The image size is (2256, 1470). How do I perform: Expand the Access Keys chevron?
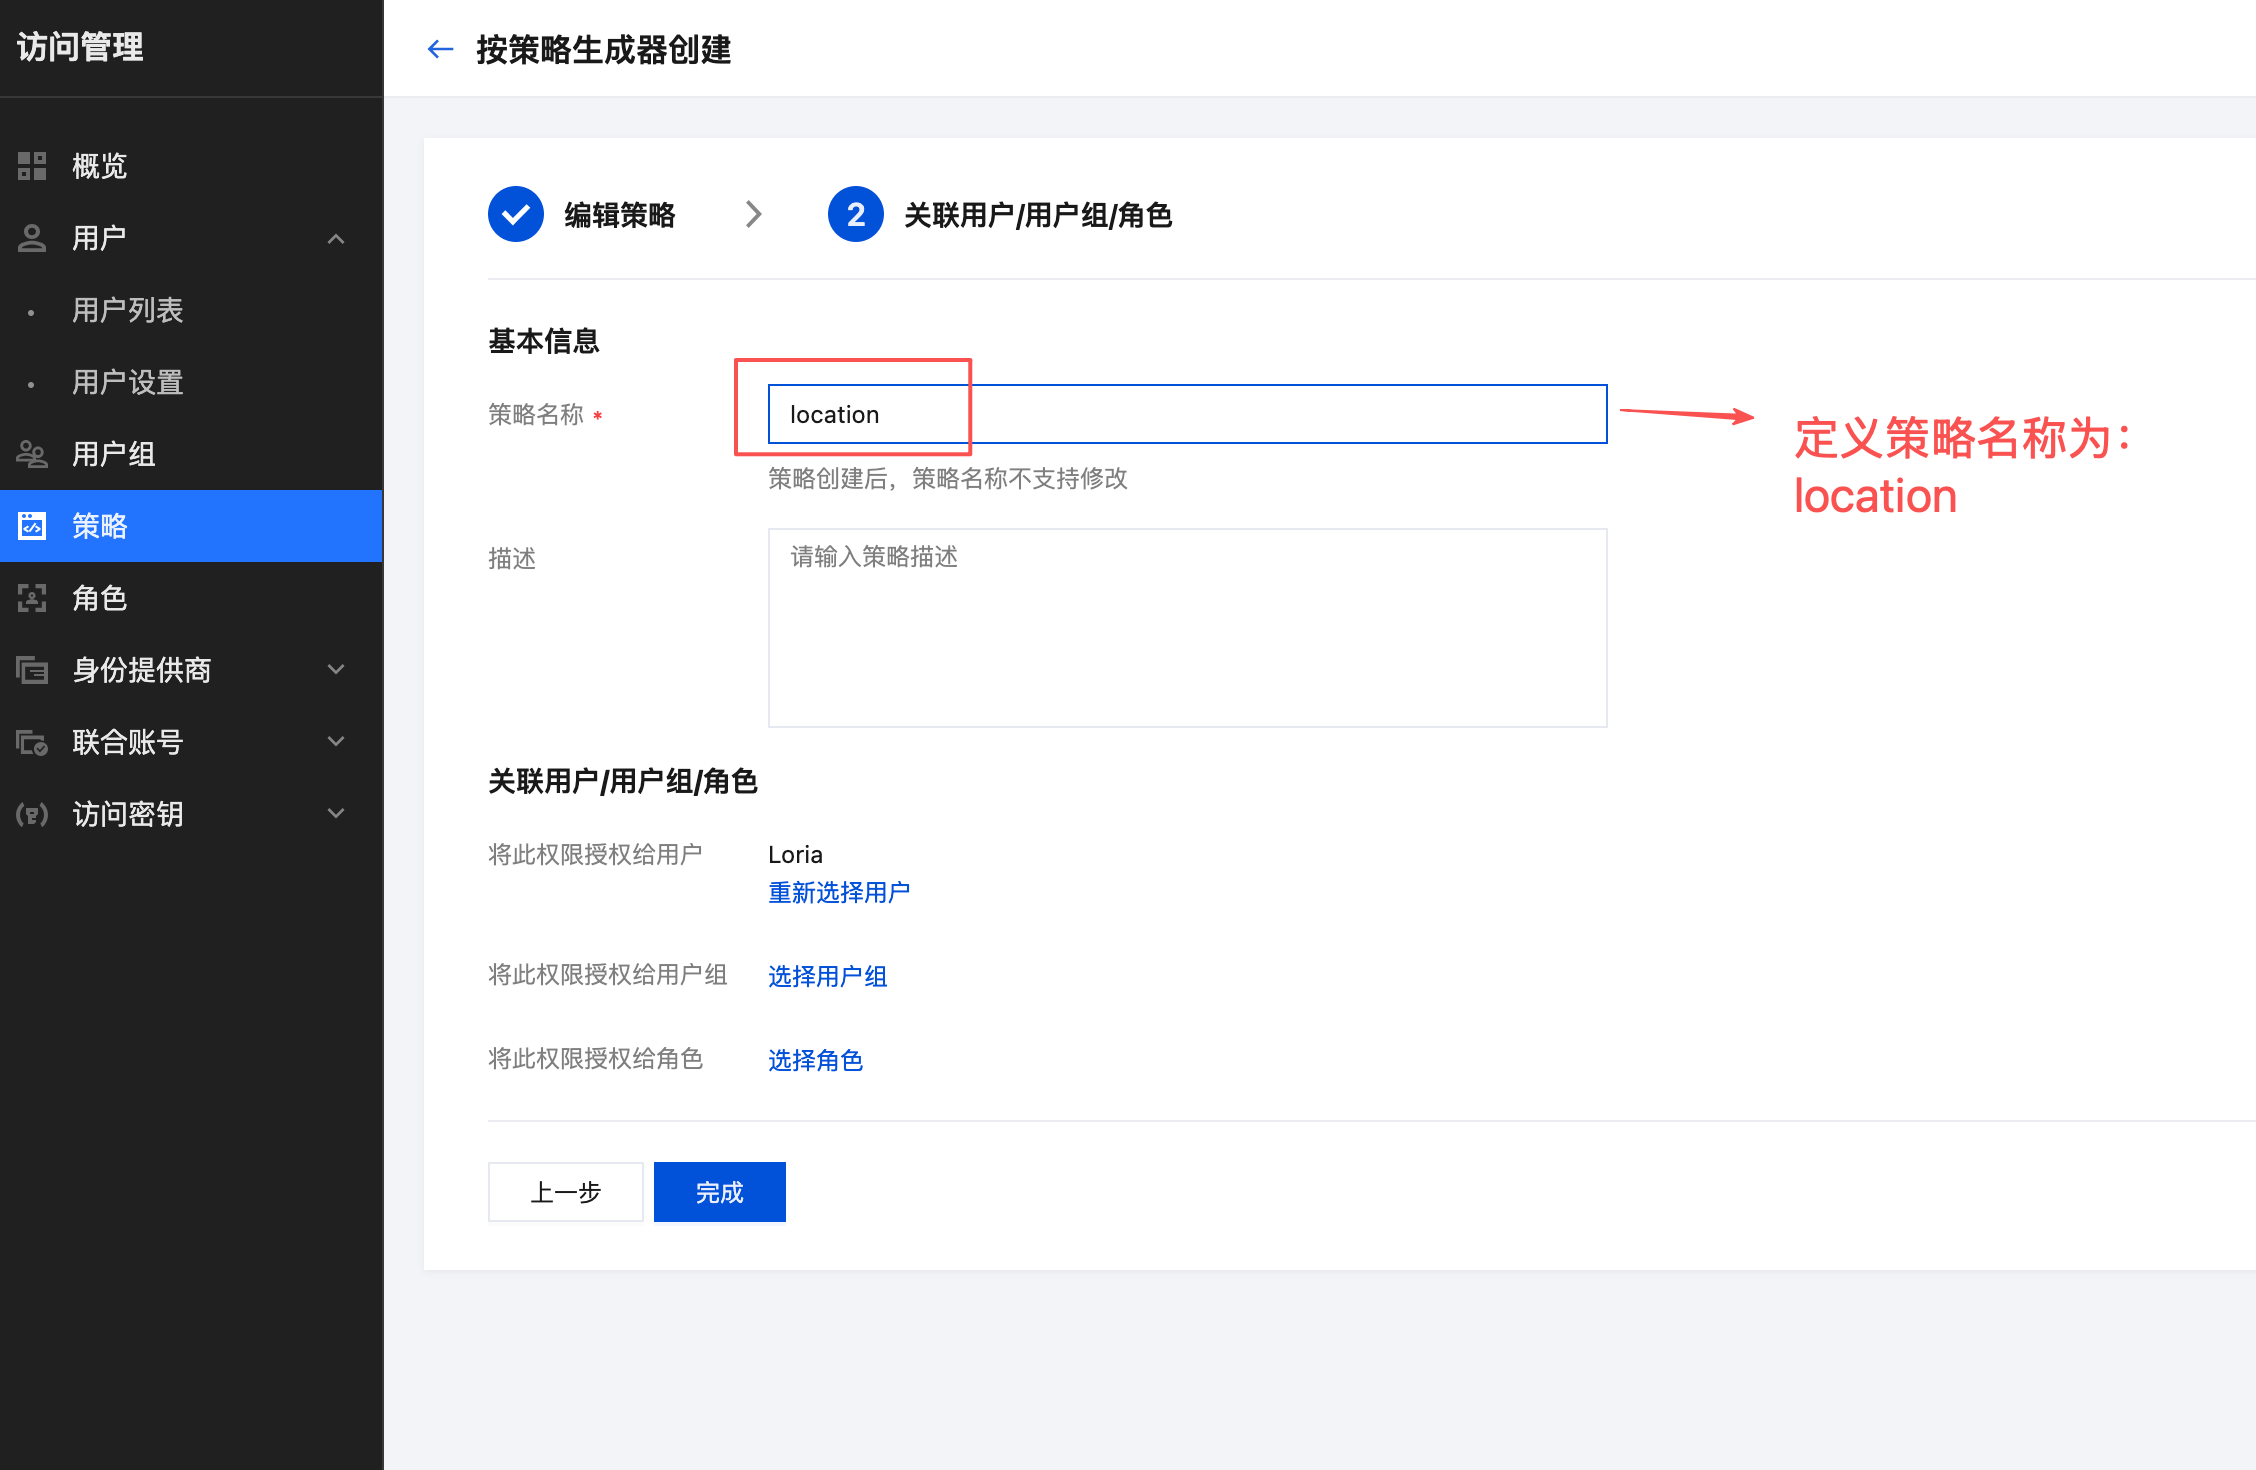coord(336,814)
